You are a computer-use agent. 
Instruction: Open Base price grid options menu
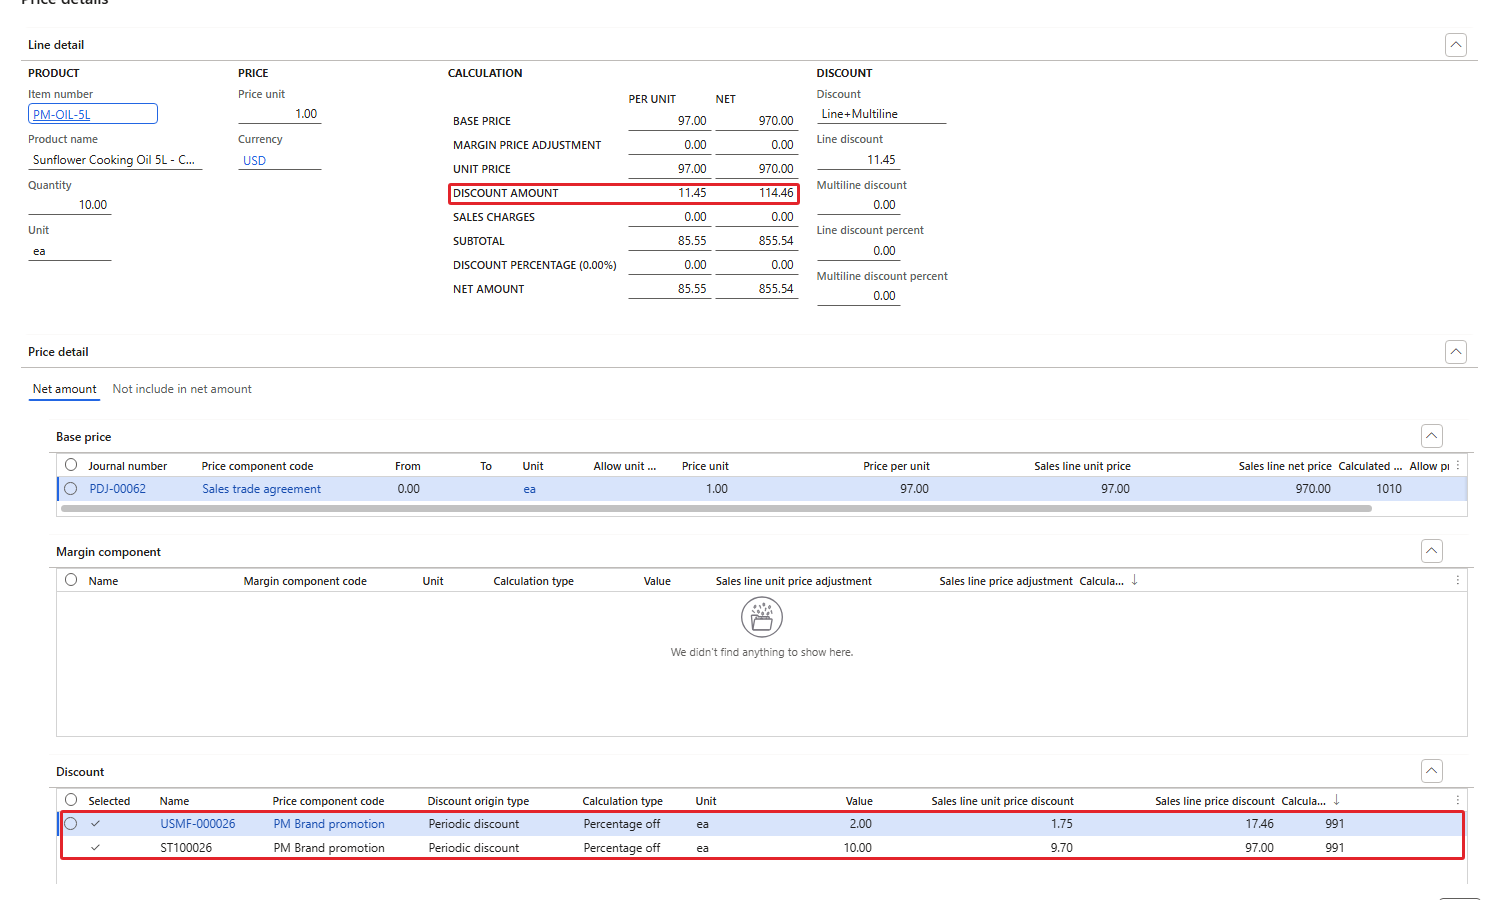[x=1458, y=465]
